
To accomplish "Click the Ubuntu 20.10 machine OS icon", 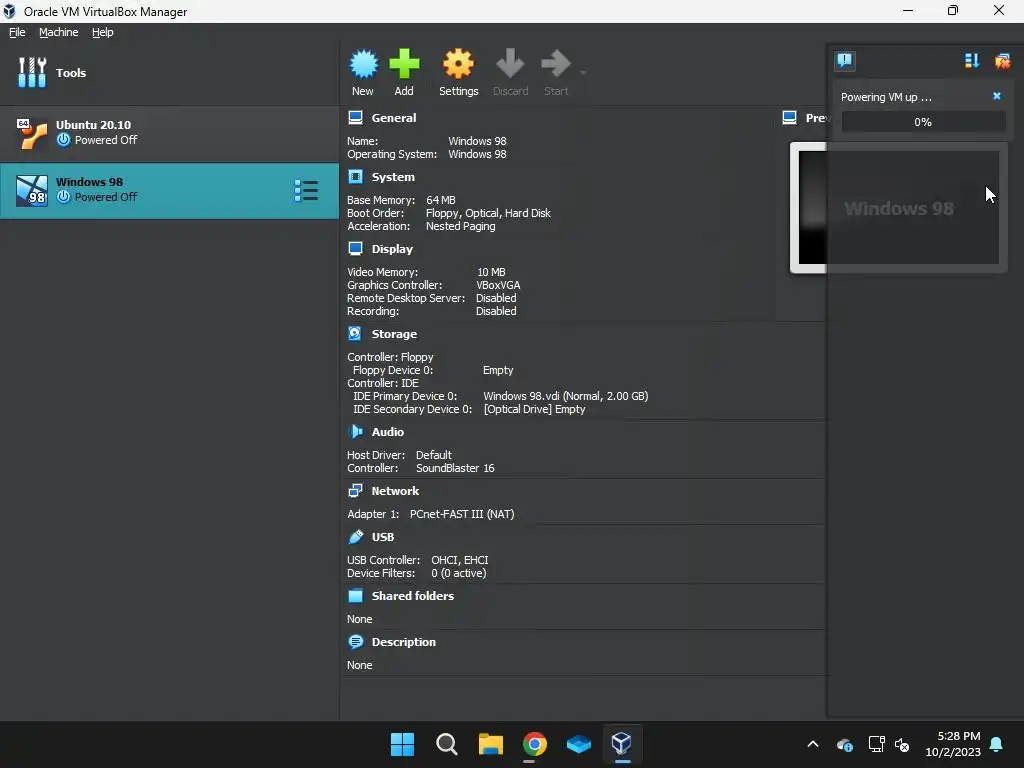I will point(31,133).
